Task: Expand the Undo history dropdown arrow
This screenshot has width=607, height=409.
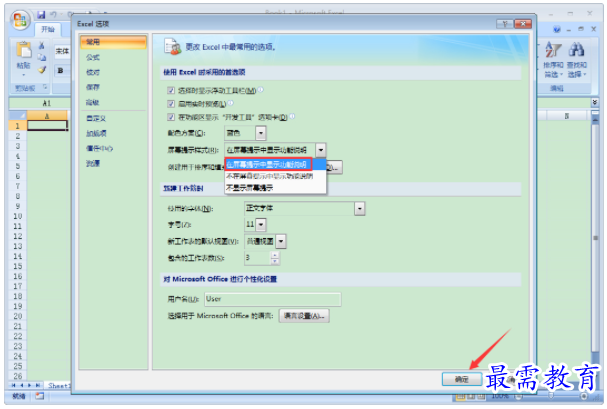Action: coord(61,15)
